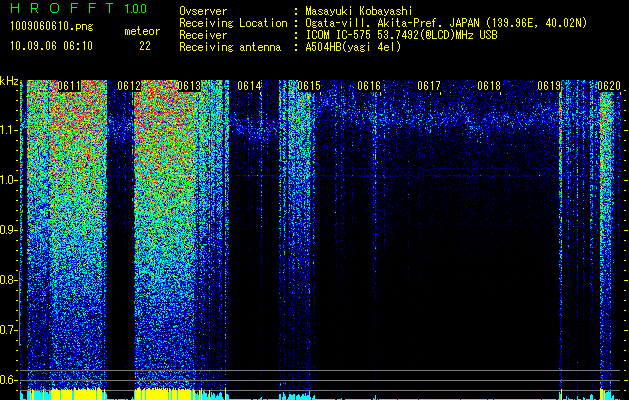Click the ICOM IC-575 53.7492 MHz USB text

(402, 35)
